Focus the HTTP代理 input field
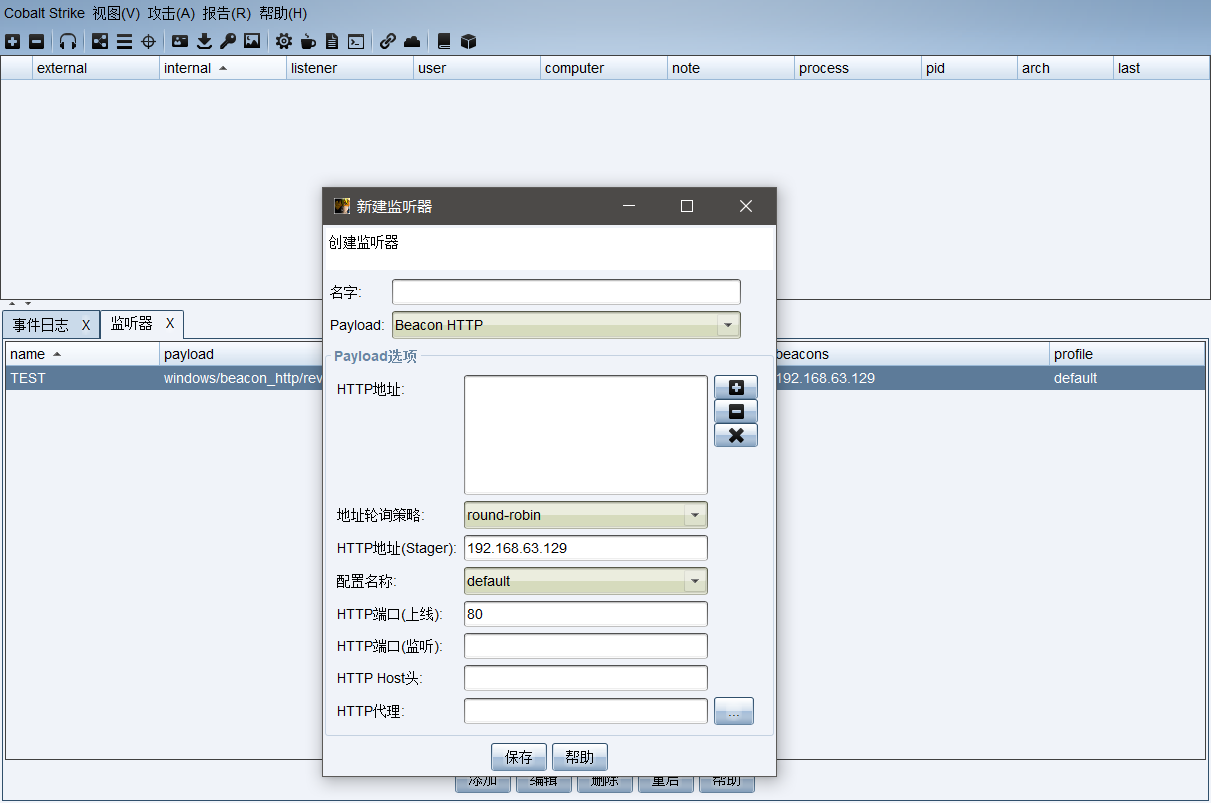 pyautogui.click(x=586, y=711)
